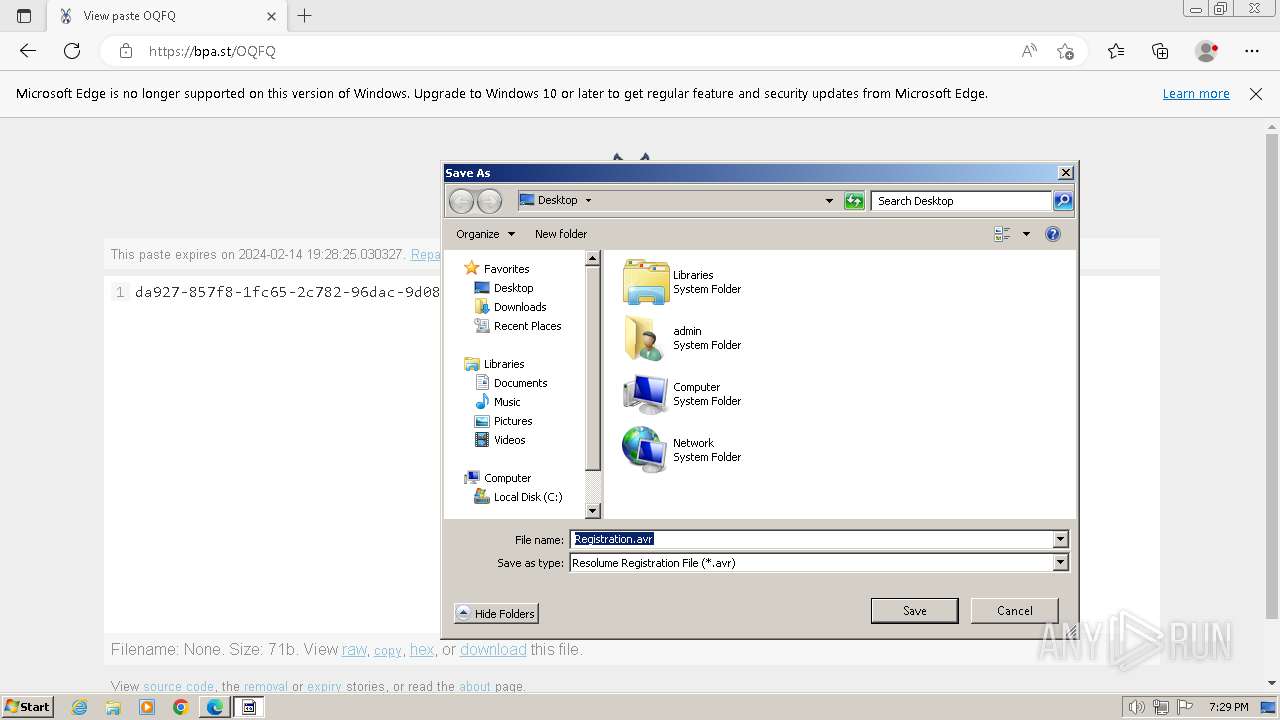Go back in the Save As dialog
Screen dimensions: 1280x720
[x=461, y=201]
